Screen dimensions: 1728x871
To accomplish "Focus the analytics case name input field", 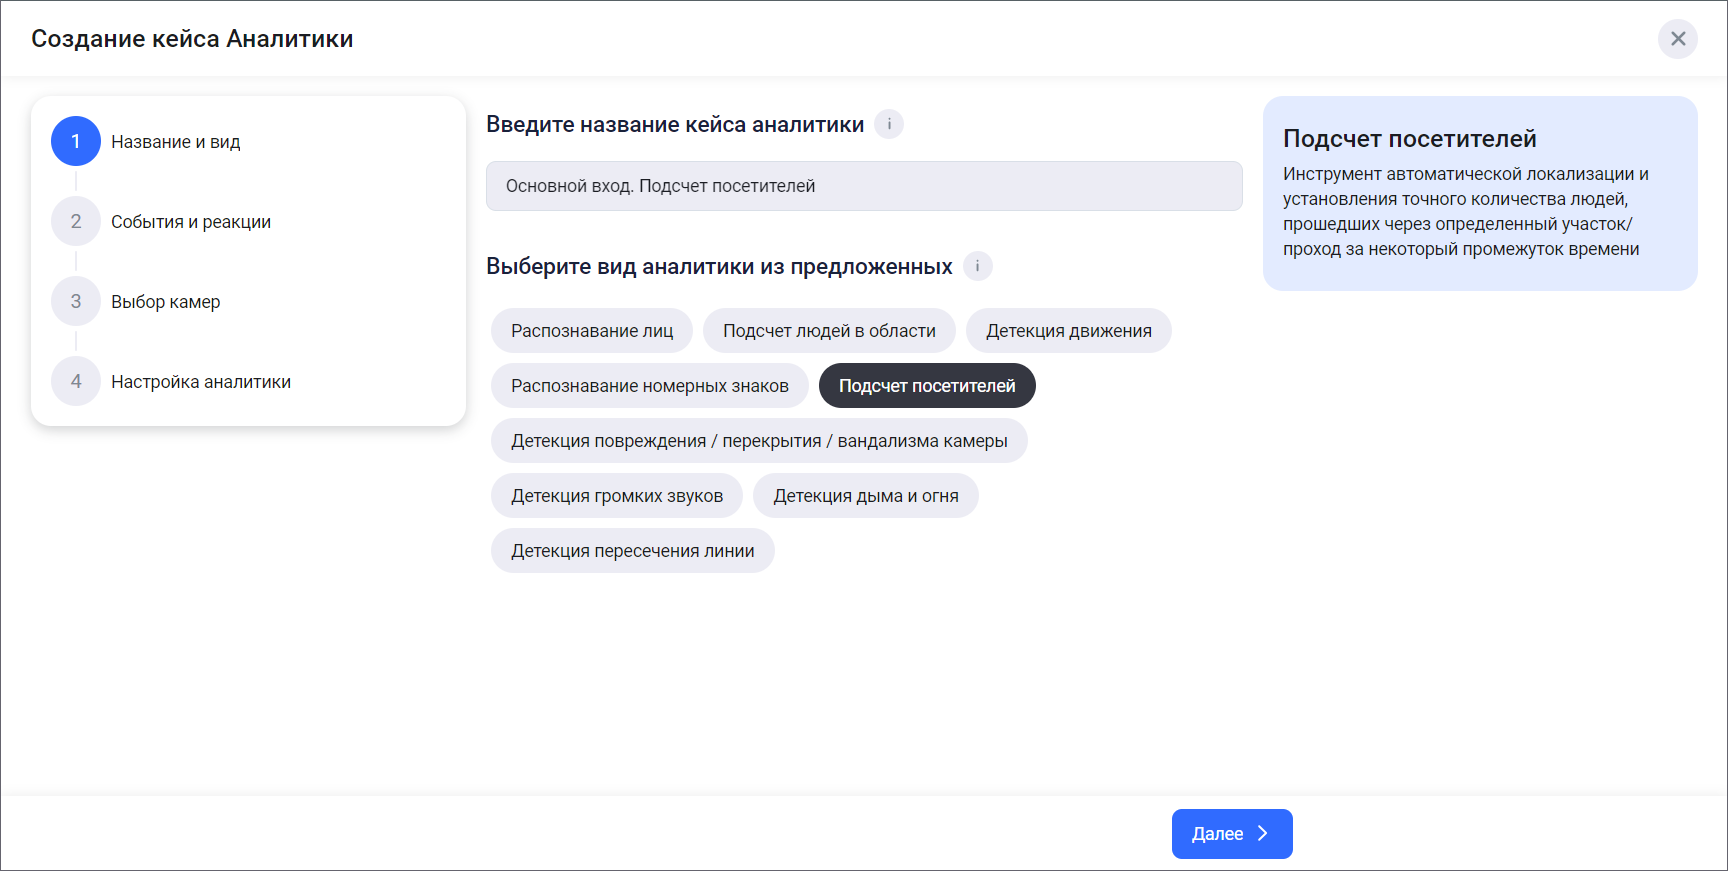I will click(x=864, y=186).
